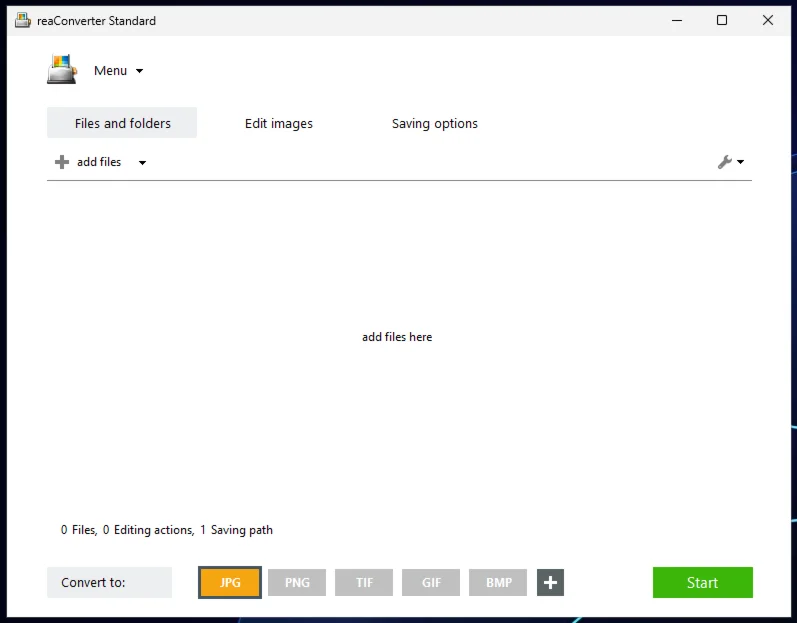Select TIF output format
The height and width of the screenshot is (623, 797).
(364, 582)
